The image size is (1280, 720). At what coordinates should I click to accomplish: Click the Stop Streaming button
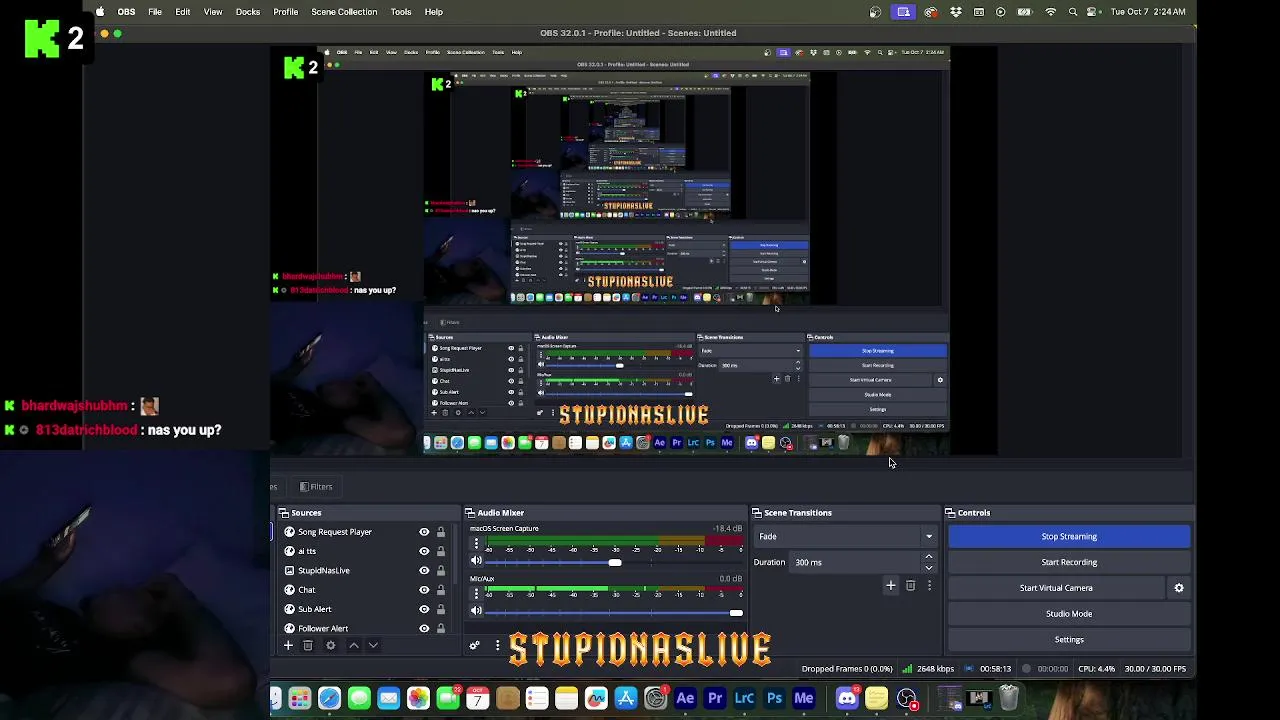point(1069,537)
